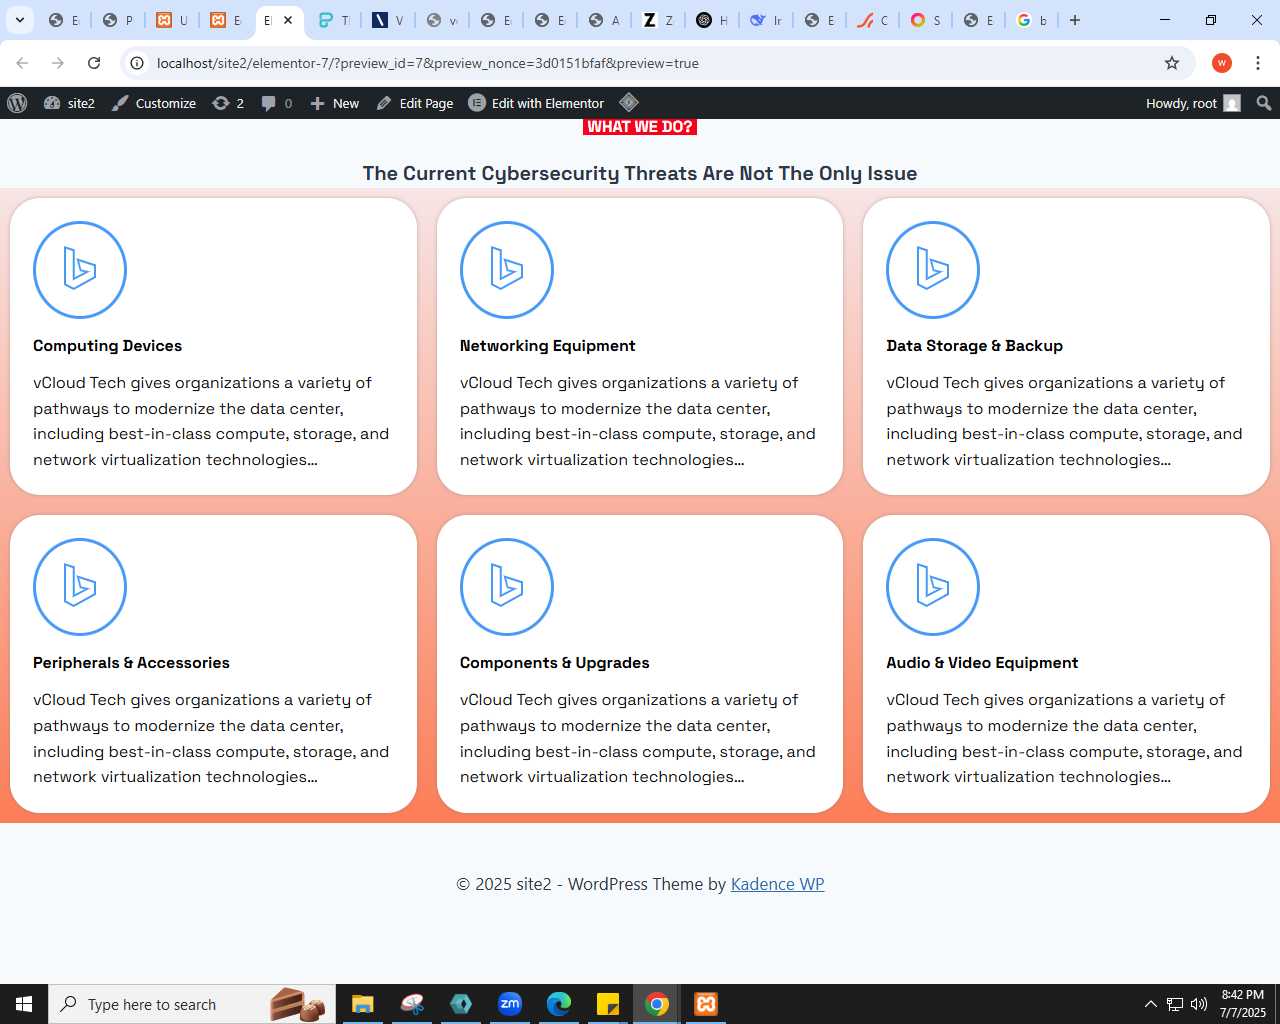Switch to the tab with V logo
1280x1024 pixels.
[x=388, y=20]
